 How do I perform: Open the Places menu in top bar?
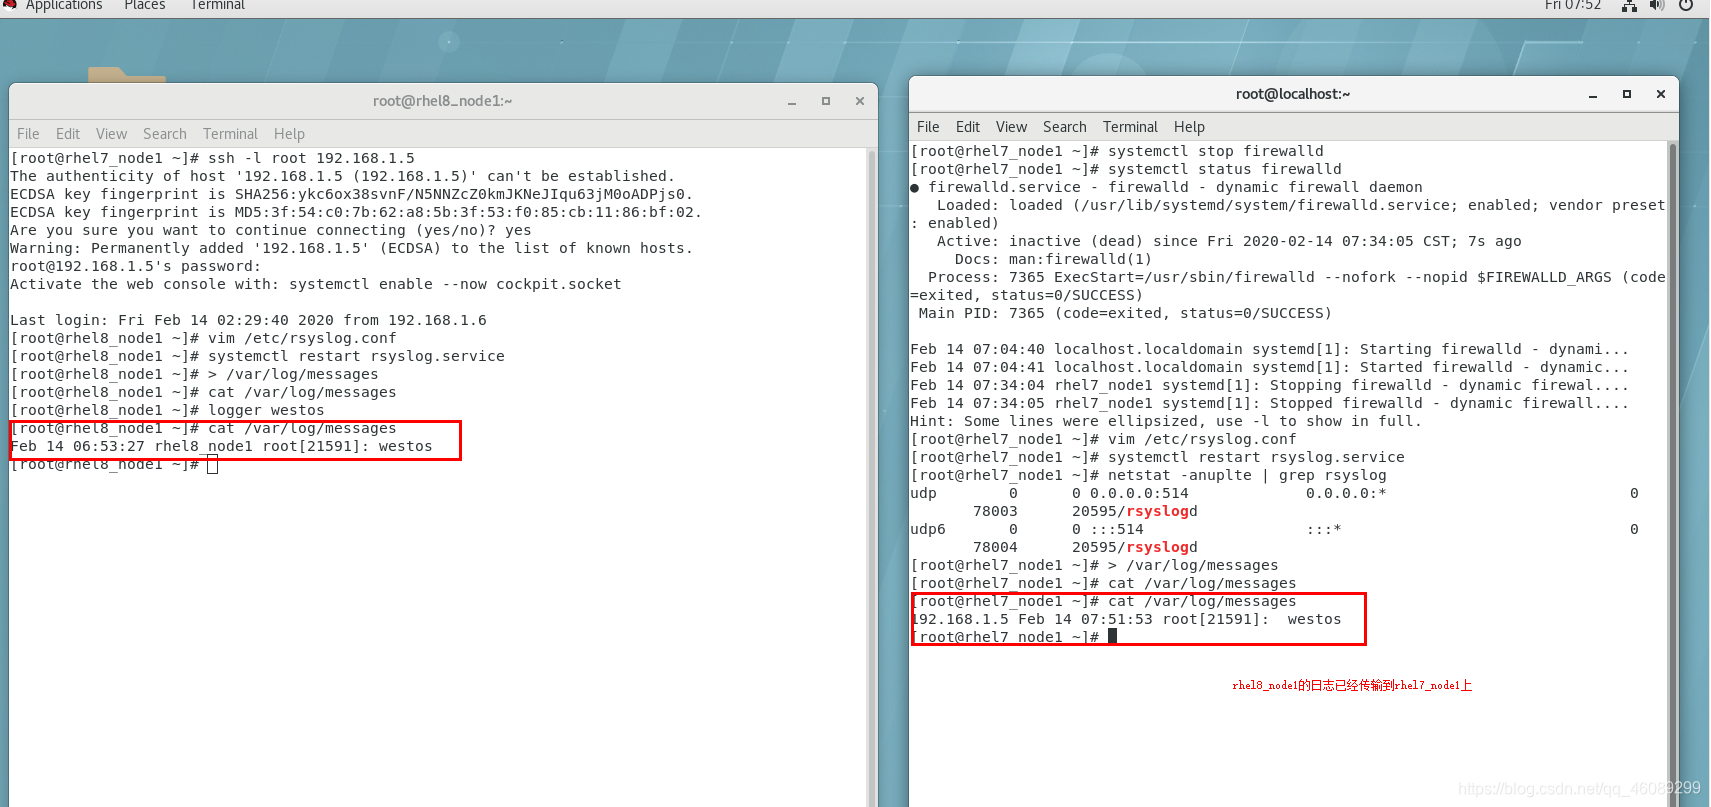click(145, 5)
